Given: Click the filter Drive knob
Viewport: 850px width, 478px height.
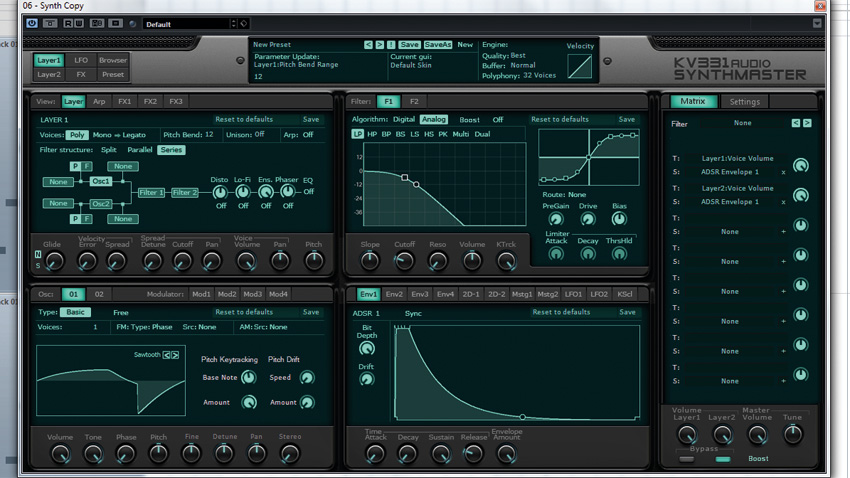Looking at the screenshot, I should pos(588,219).
